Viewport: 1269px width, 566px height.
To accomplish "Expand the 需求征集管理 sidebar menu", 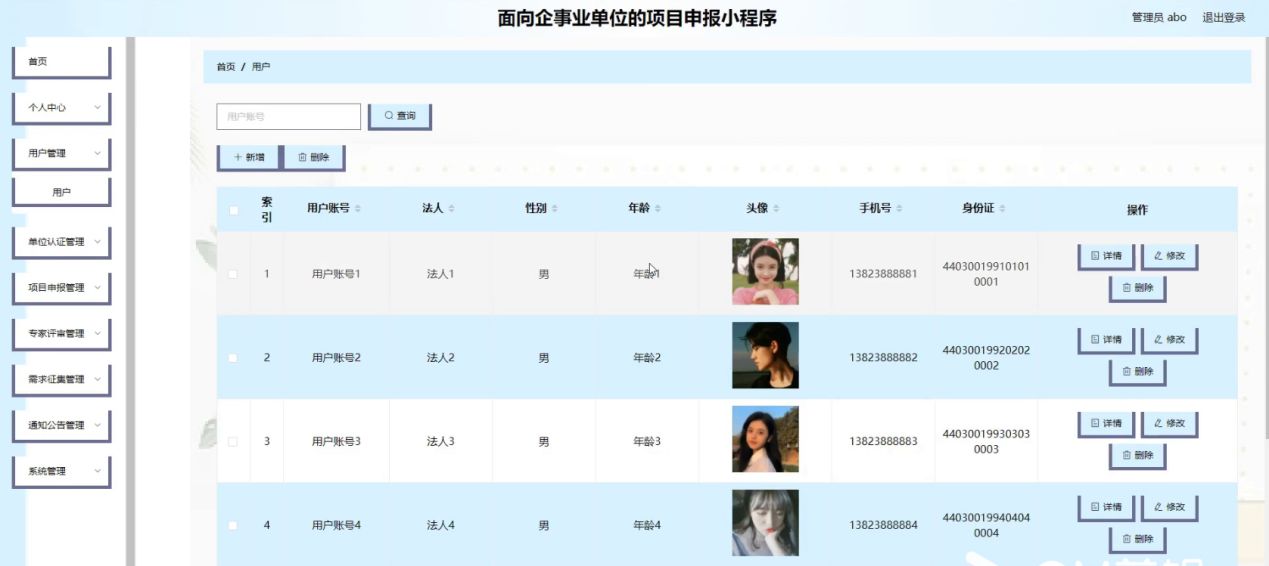I will click(61, 380).
